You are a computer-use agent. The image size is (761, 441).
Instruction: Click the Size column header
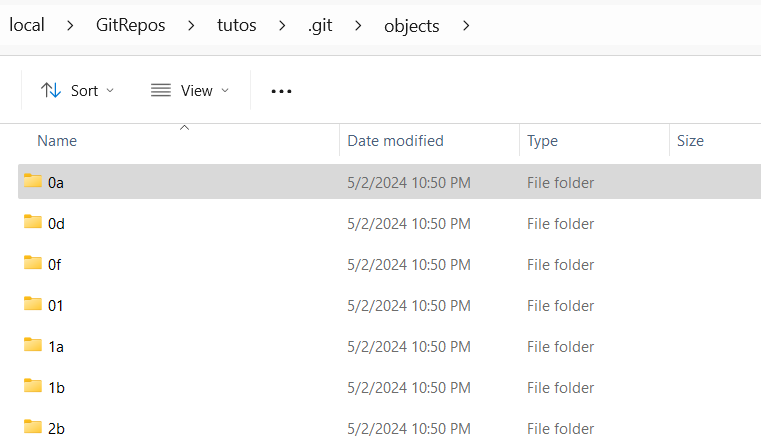(x=690, y=141)
